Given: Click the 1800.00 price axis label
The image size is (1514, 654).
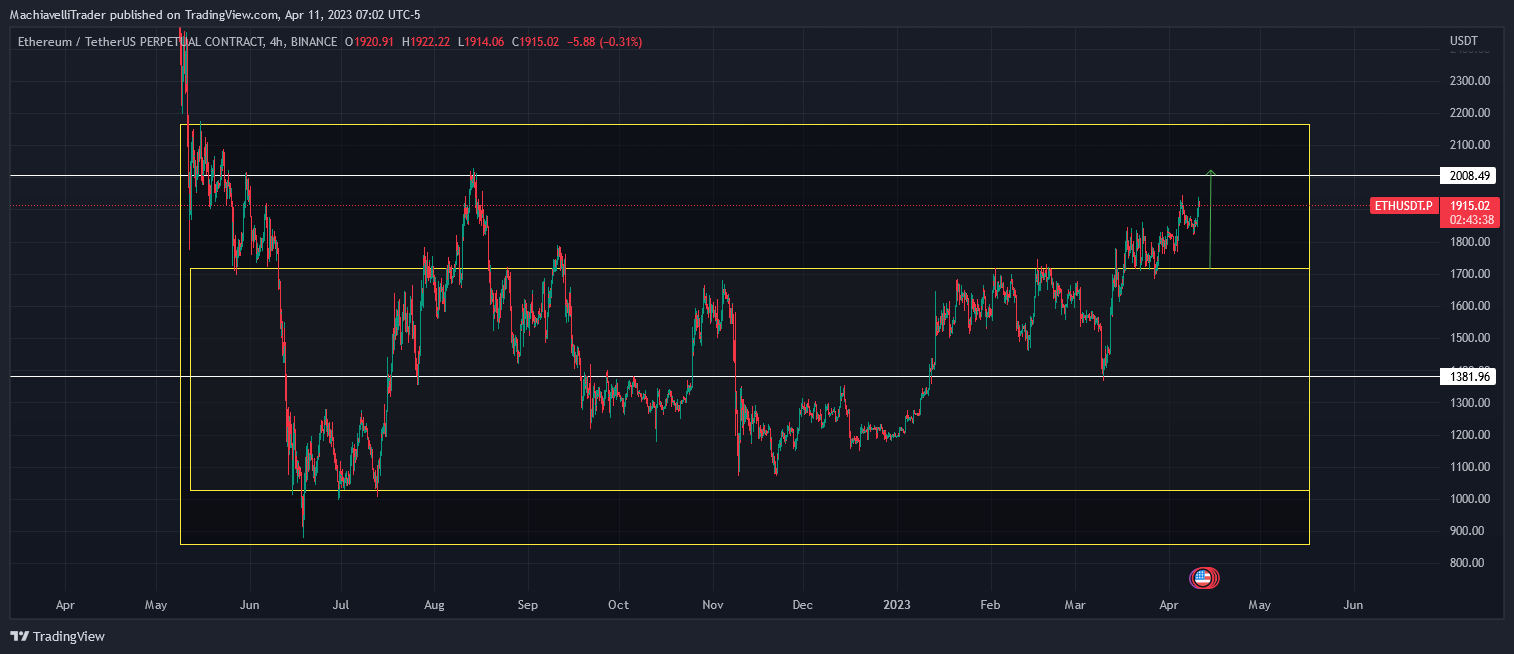Looking at the screenshot, I should pos(1470,242).
